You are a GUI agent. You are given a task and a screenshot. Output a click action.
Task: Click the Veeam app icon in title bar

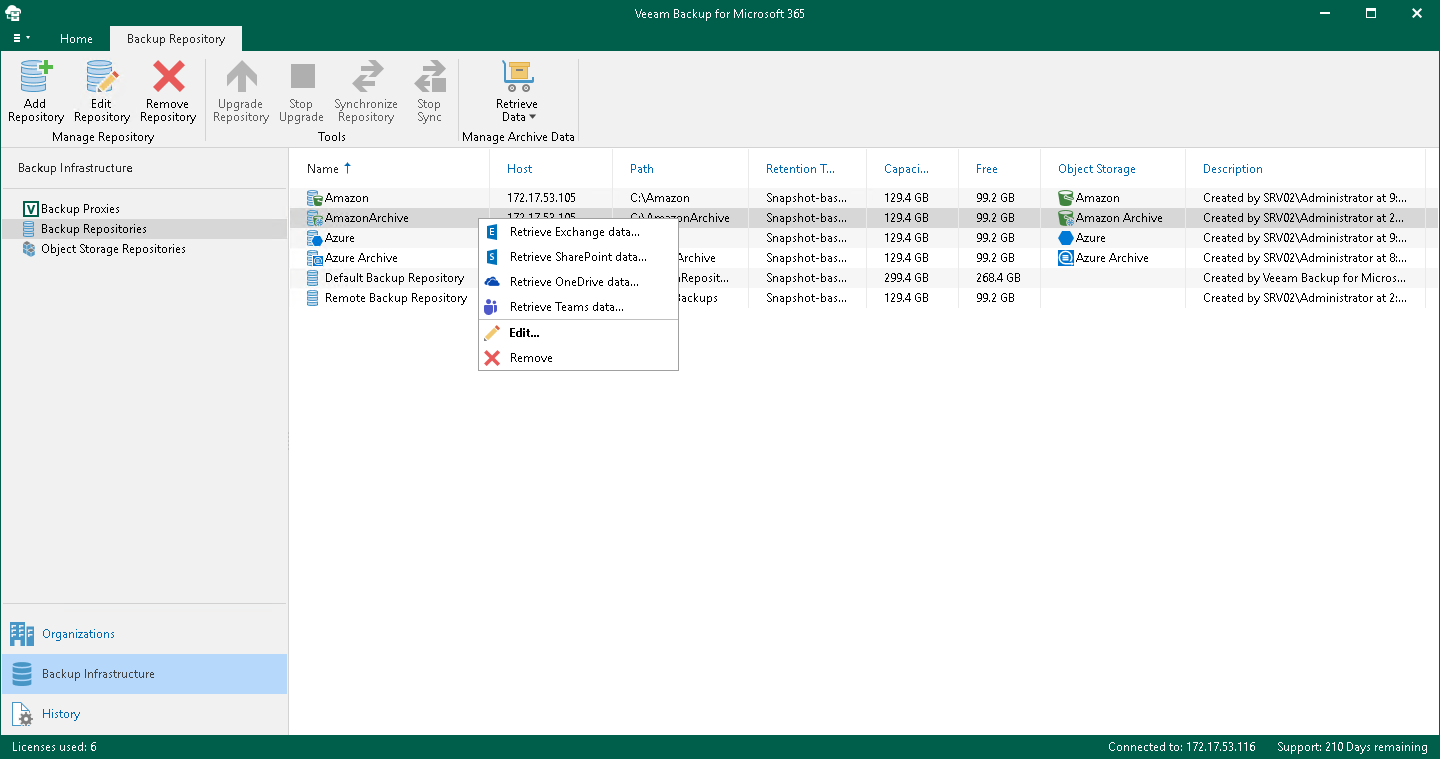[x=13, y=13]
